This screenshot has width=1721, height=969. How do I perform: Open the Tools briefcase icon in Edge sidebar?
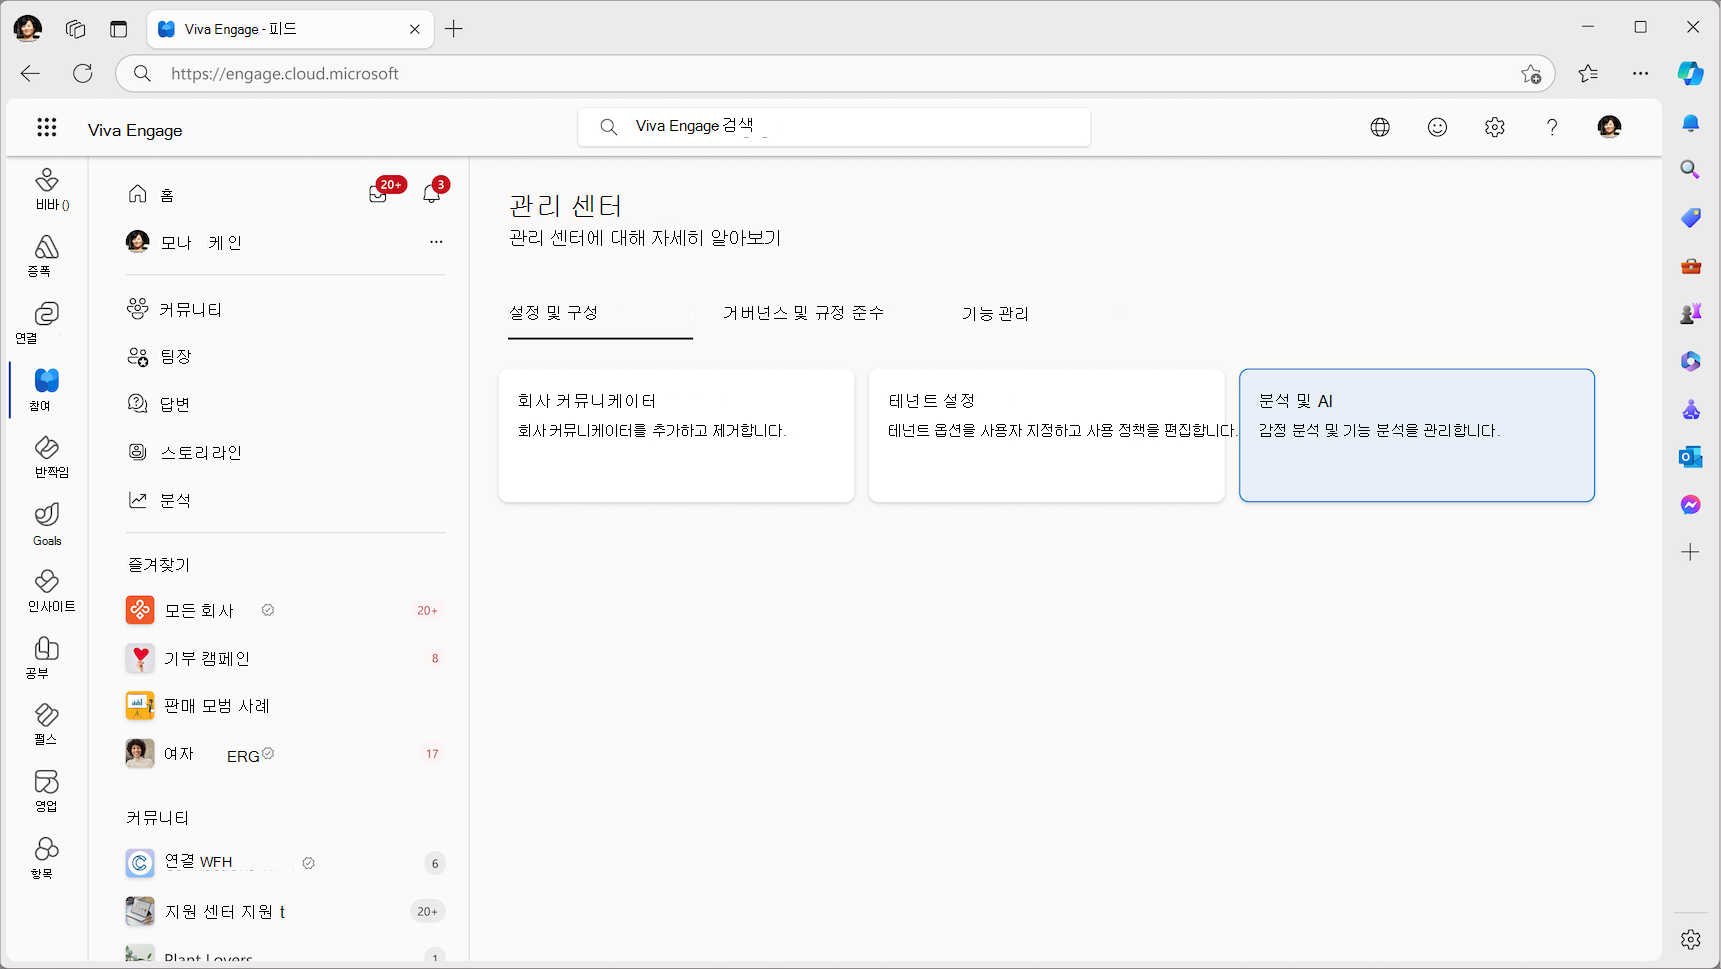(1690, 265)
